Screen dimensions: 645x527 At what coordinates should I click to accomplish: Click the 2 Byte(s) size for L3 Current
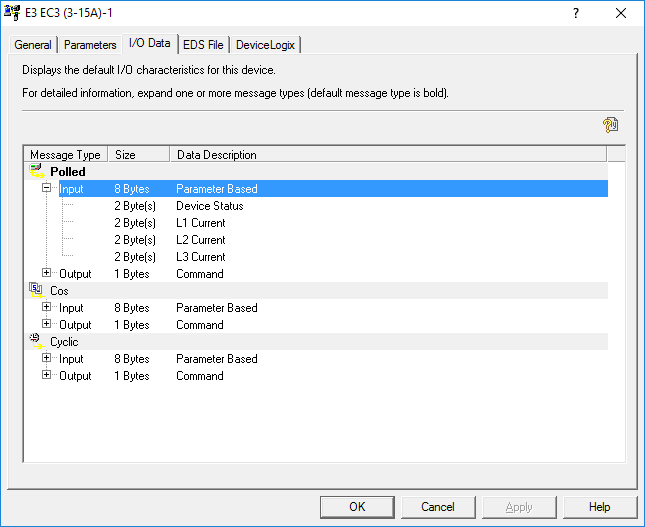[x=135, y=257]
